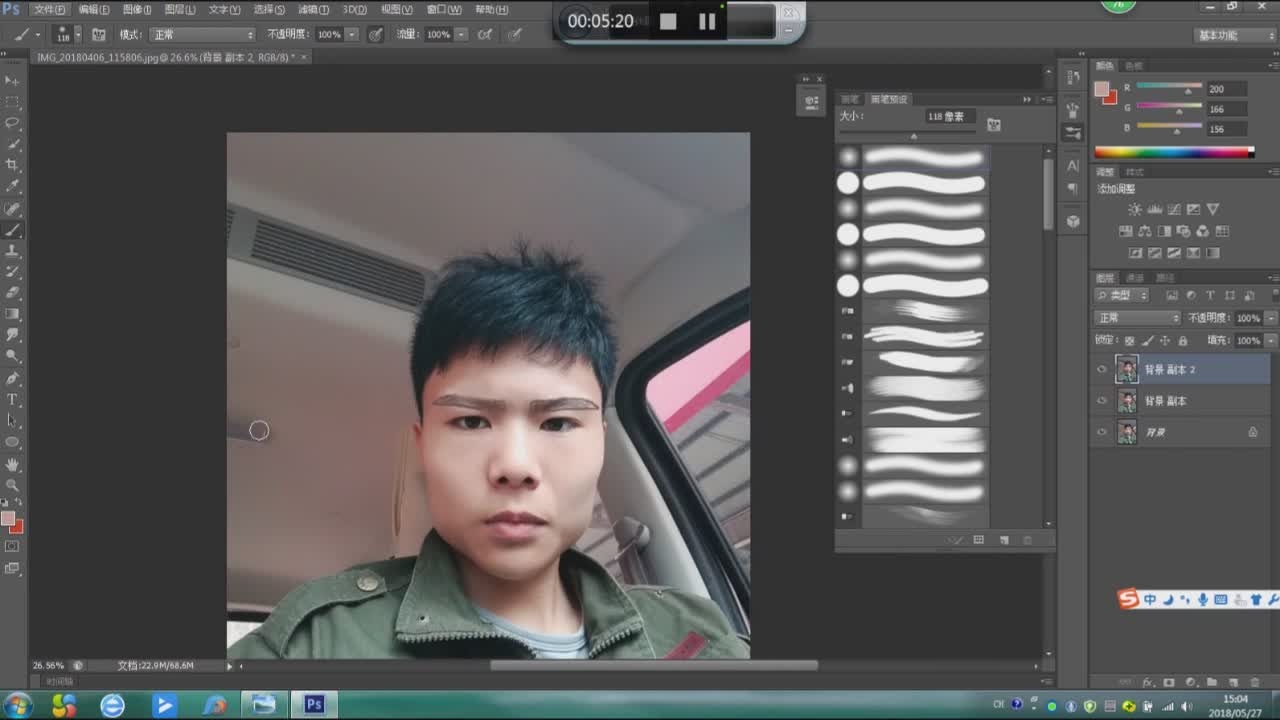
Task: Add a Curves adjustment
Action: click(1174, 209)
